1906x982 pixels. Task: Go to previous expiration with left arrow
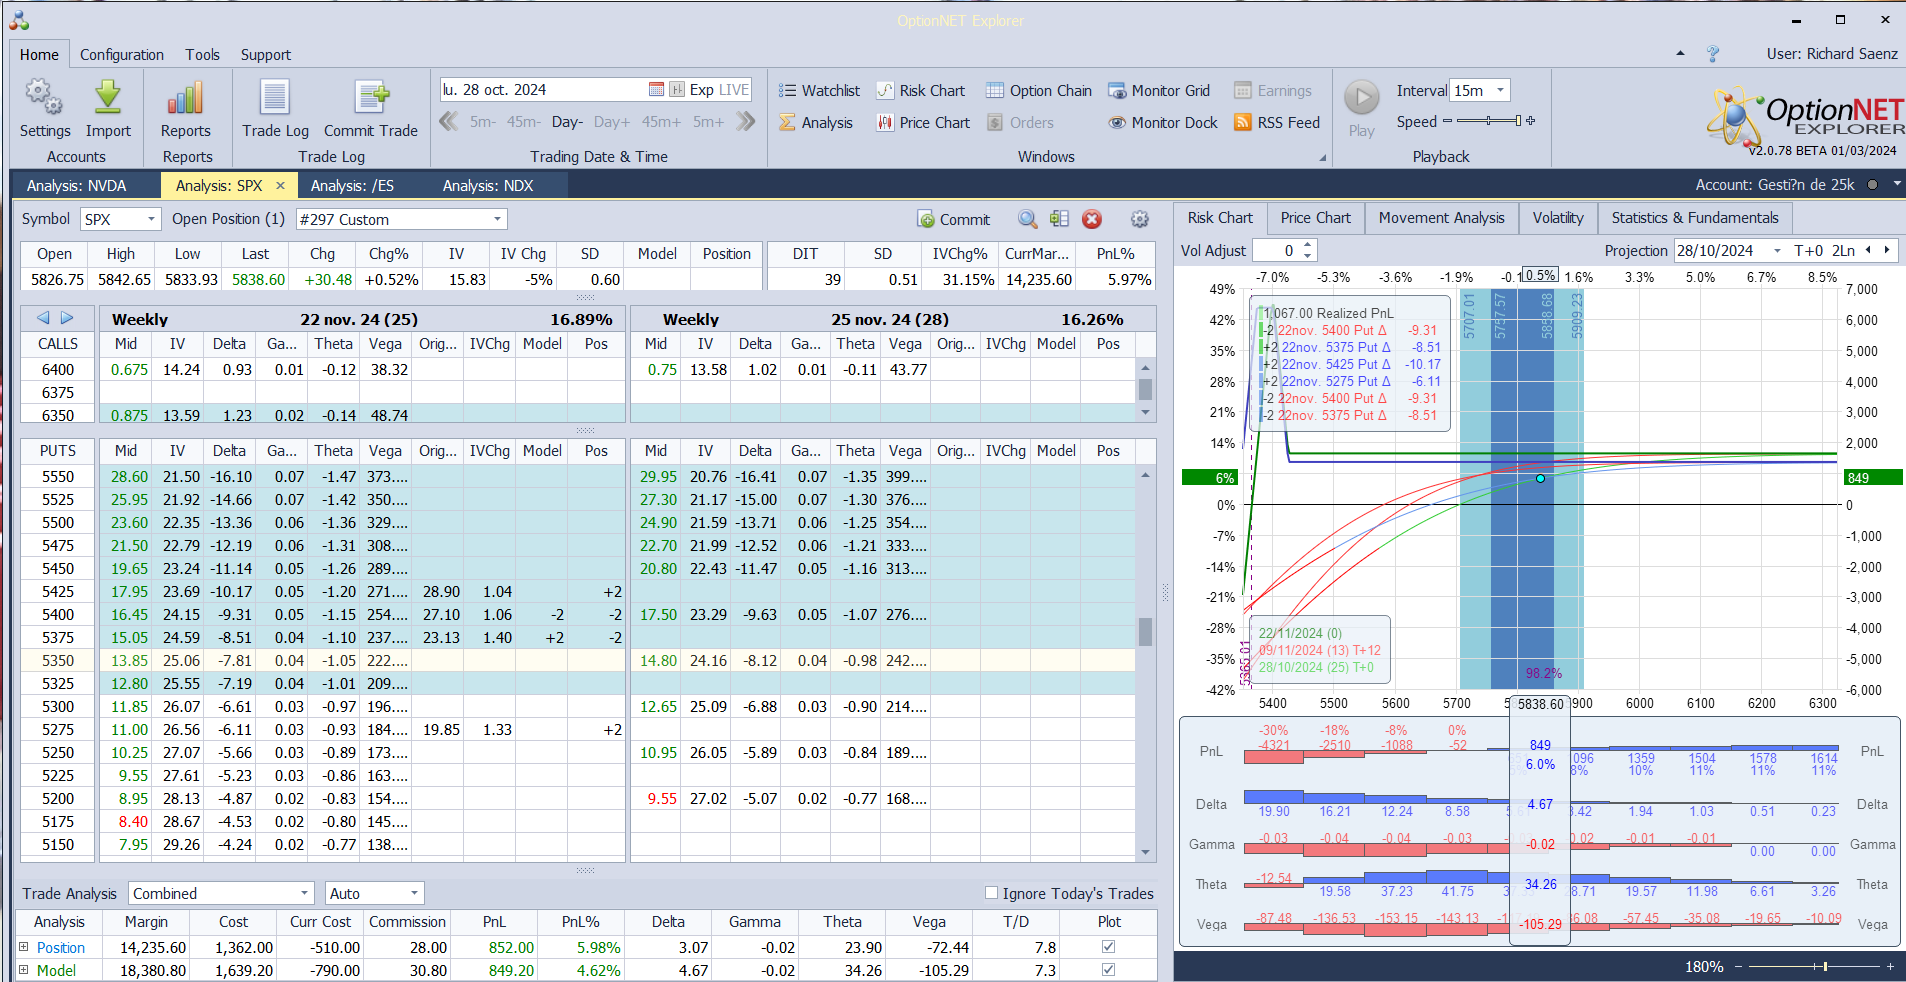pos(43,318)
